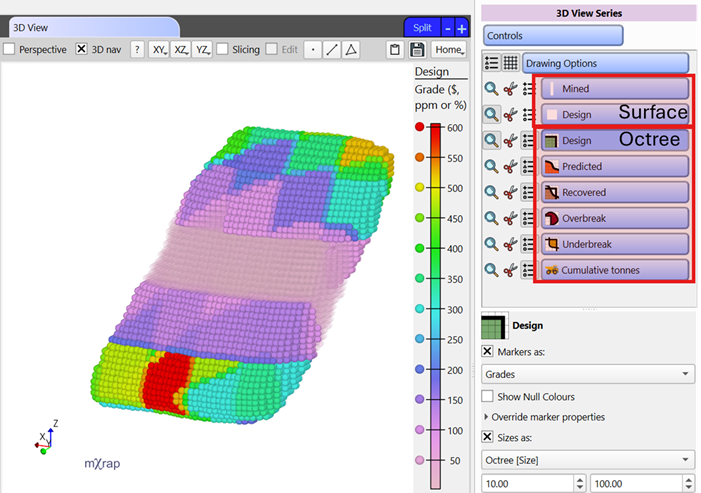Click the red 600 legend colour marker
Viewport: 701px width, 493px height.
point(419,127)
